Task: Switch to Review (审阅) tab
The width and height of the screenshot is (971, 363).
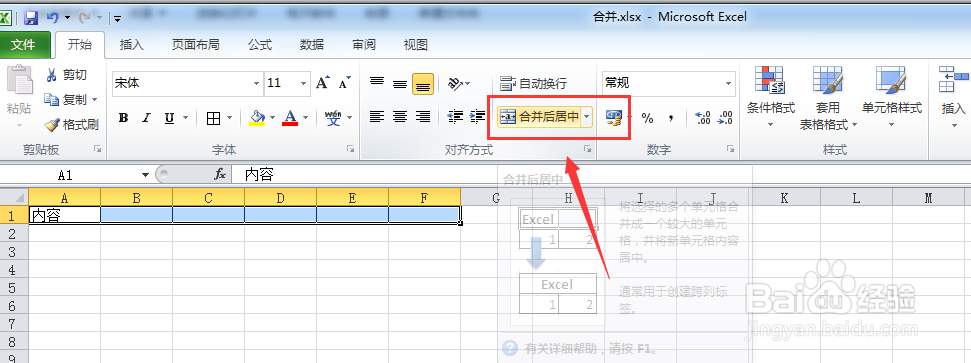Action: [x=364, y=45]
